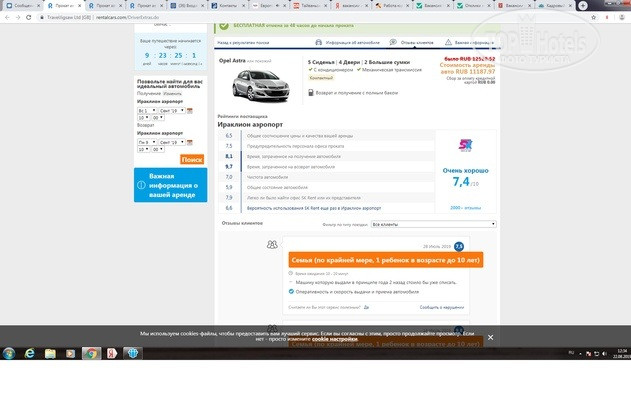Open the cookie настройки link
This screenshot has height=400, width=631.
tap(335, 339)
